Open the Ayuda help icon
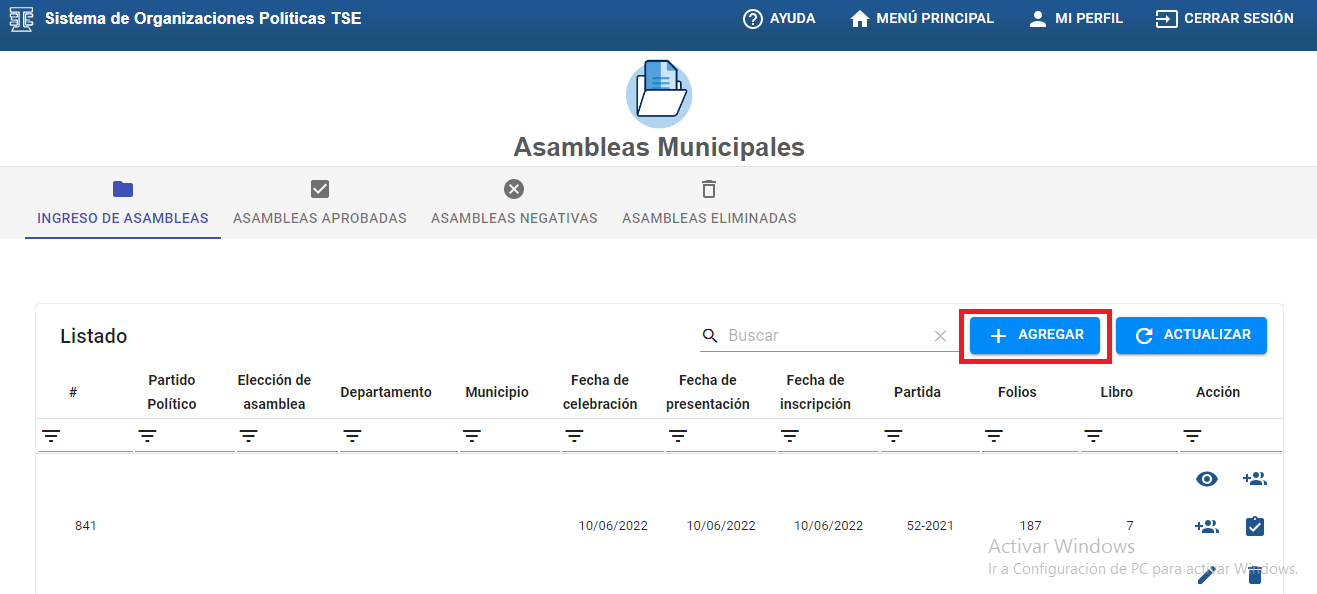The image size is (1317, 594). tap(753, 19)
